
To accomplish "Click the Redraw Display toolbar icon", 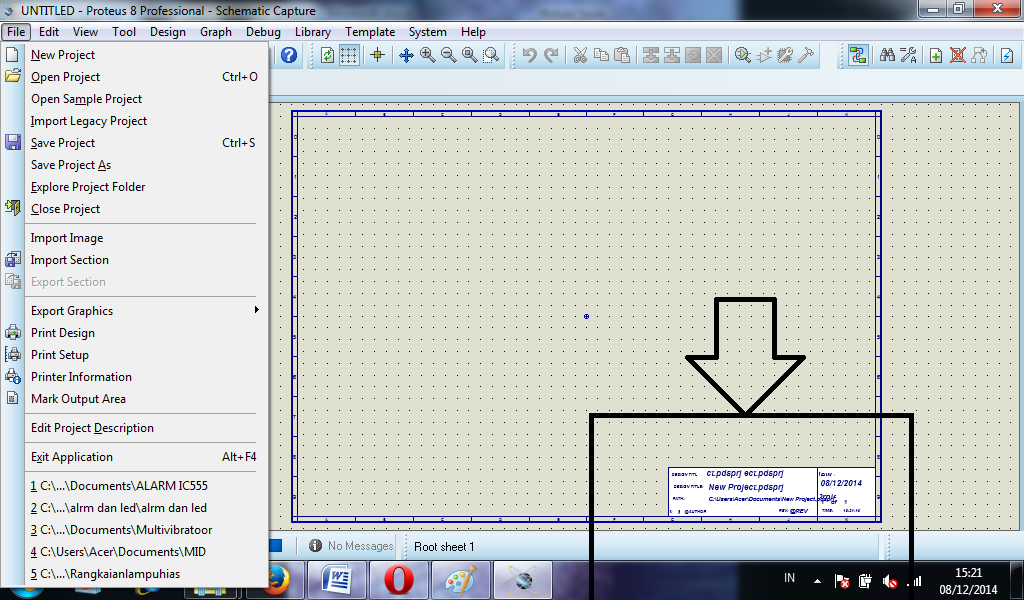I will click(328, 55).
